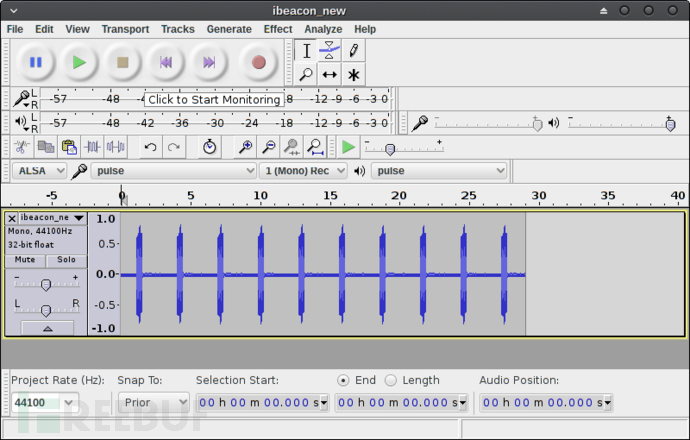Image resolution: width=690 pixels, height=440 pixels.
Task: Open the playback meter speaker menu
Action: tap(21, 122)
